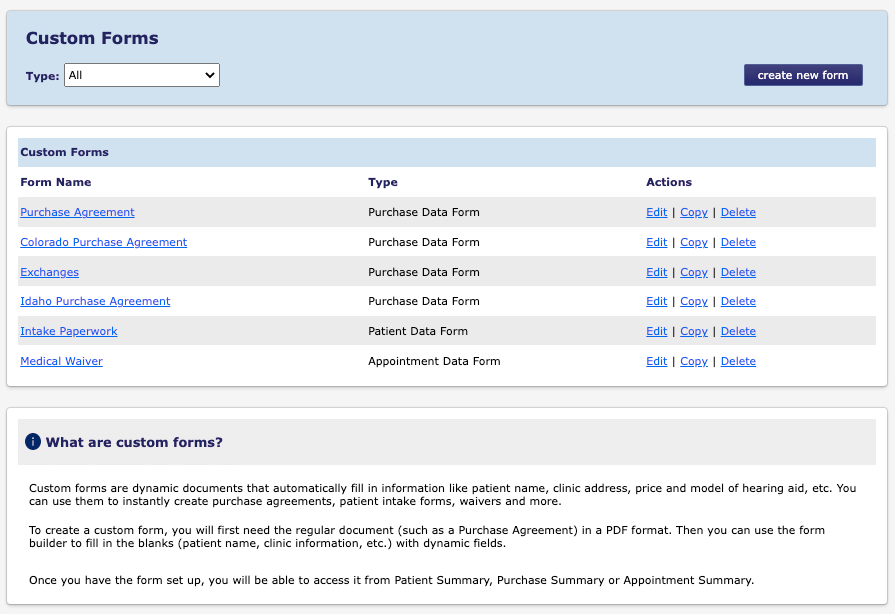
Task: Click the Custom Forms page title
Action: (x=92, y=38)
